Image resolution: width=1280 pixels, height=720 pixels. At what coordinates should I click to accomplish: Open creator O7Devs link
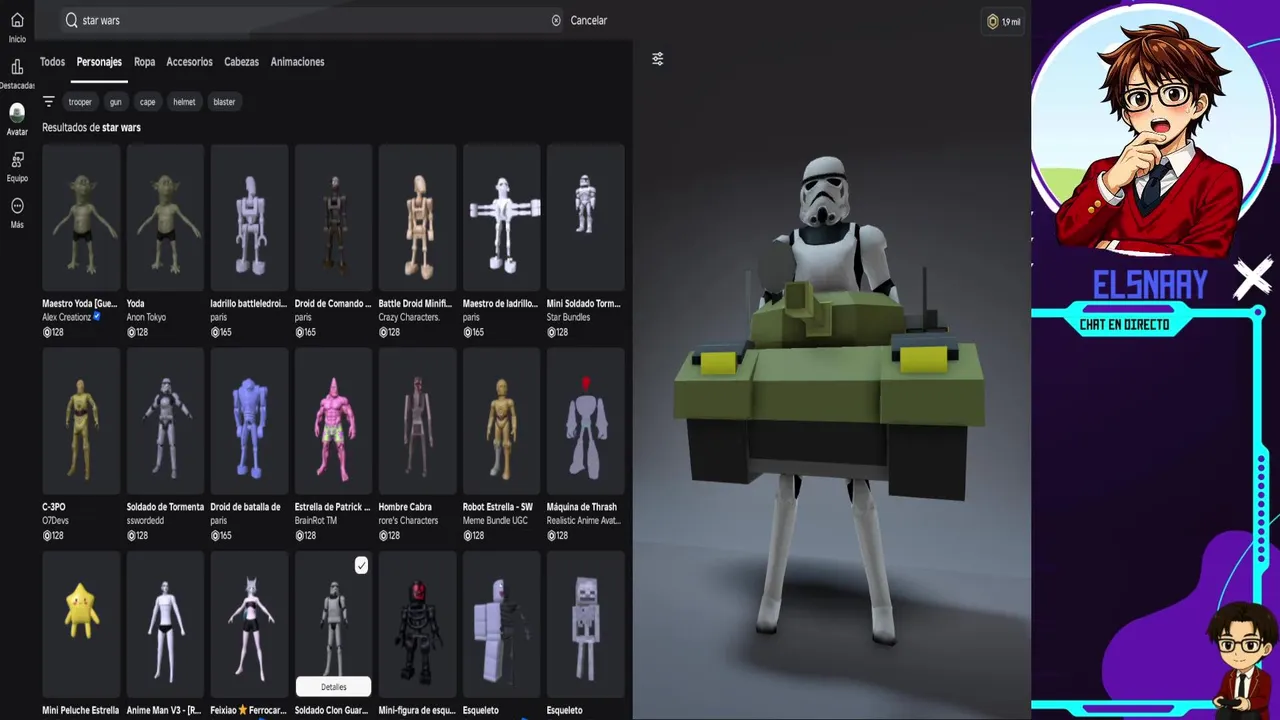[55, 521]
